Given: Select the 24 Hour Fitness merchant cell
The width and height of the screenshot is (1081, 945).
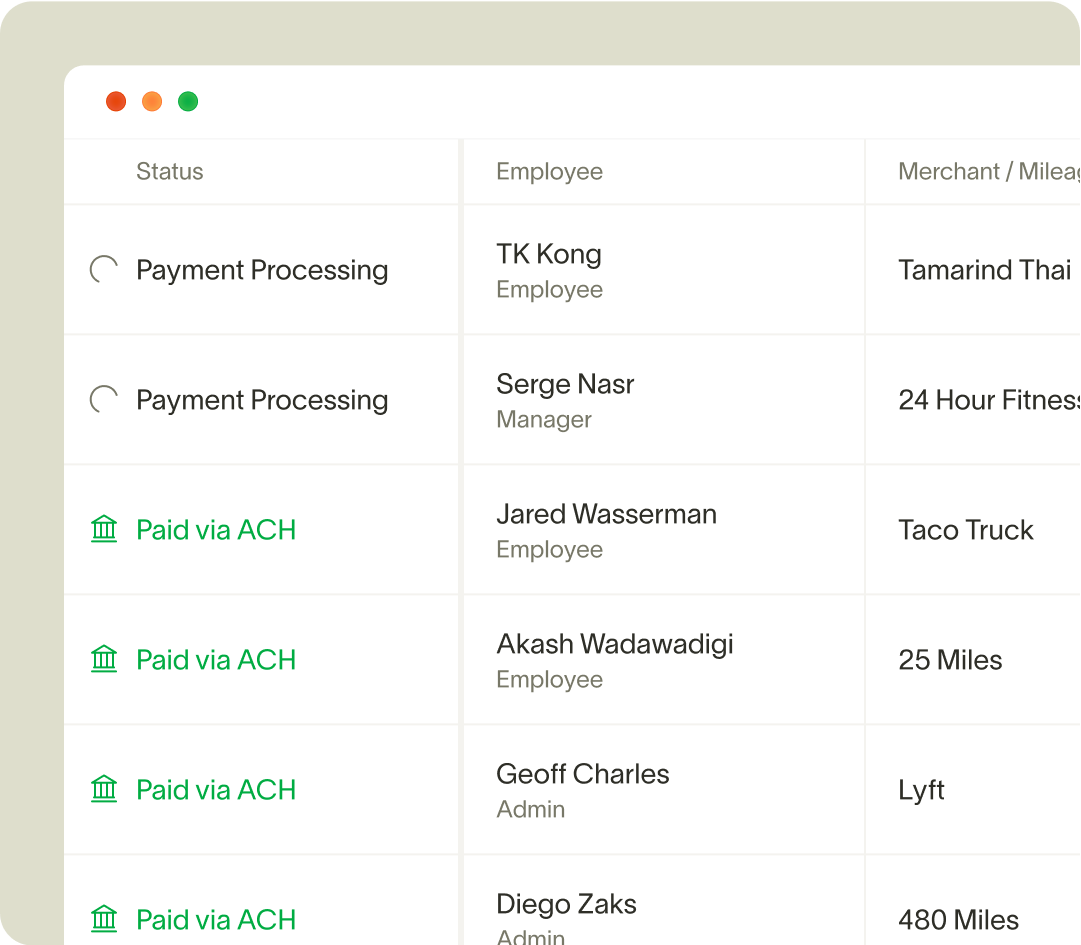Looking at the screenshot, I should (989, 400).
